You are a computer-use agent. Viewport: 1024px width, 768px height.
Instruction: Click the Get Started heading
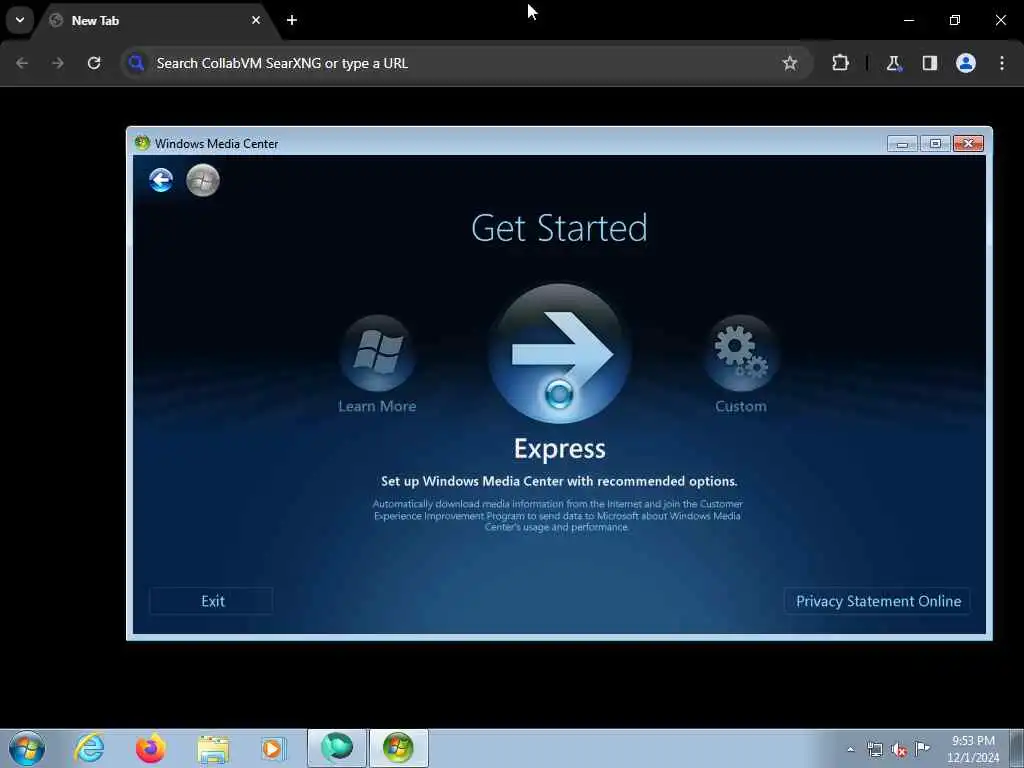pyautogui.click(x=559, y=228)
